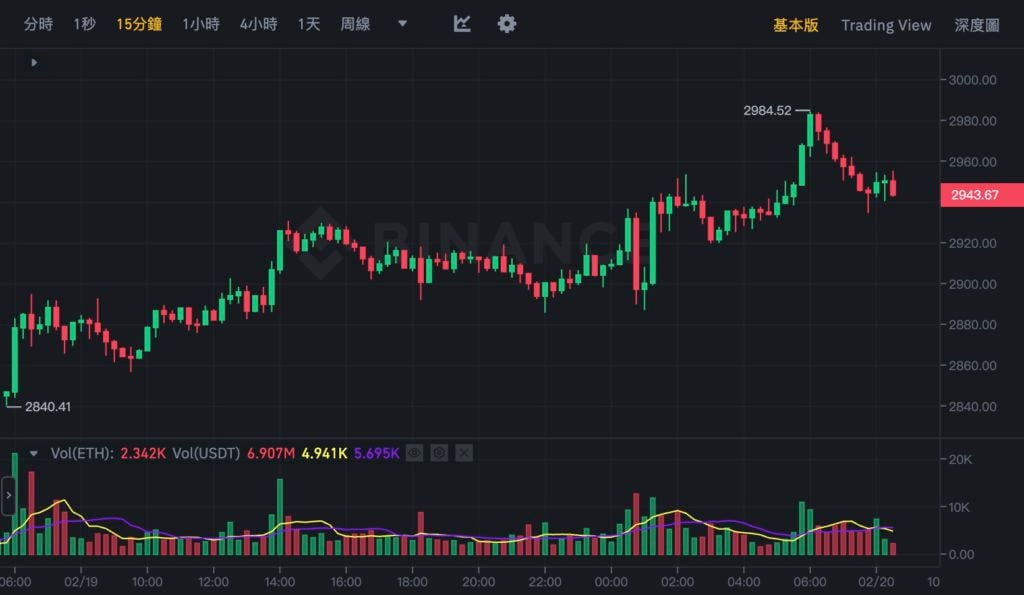Expand the small triangle at chart top-left
Image resolution: width=1024 pixels, height=595 pixels.
point(34,63)
